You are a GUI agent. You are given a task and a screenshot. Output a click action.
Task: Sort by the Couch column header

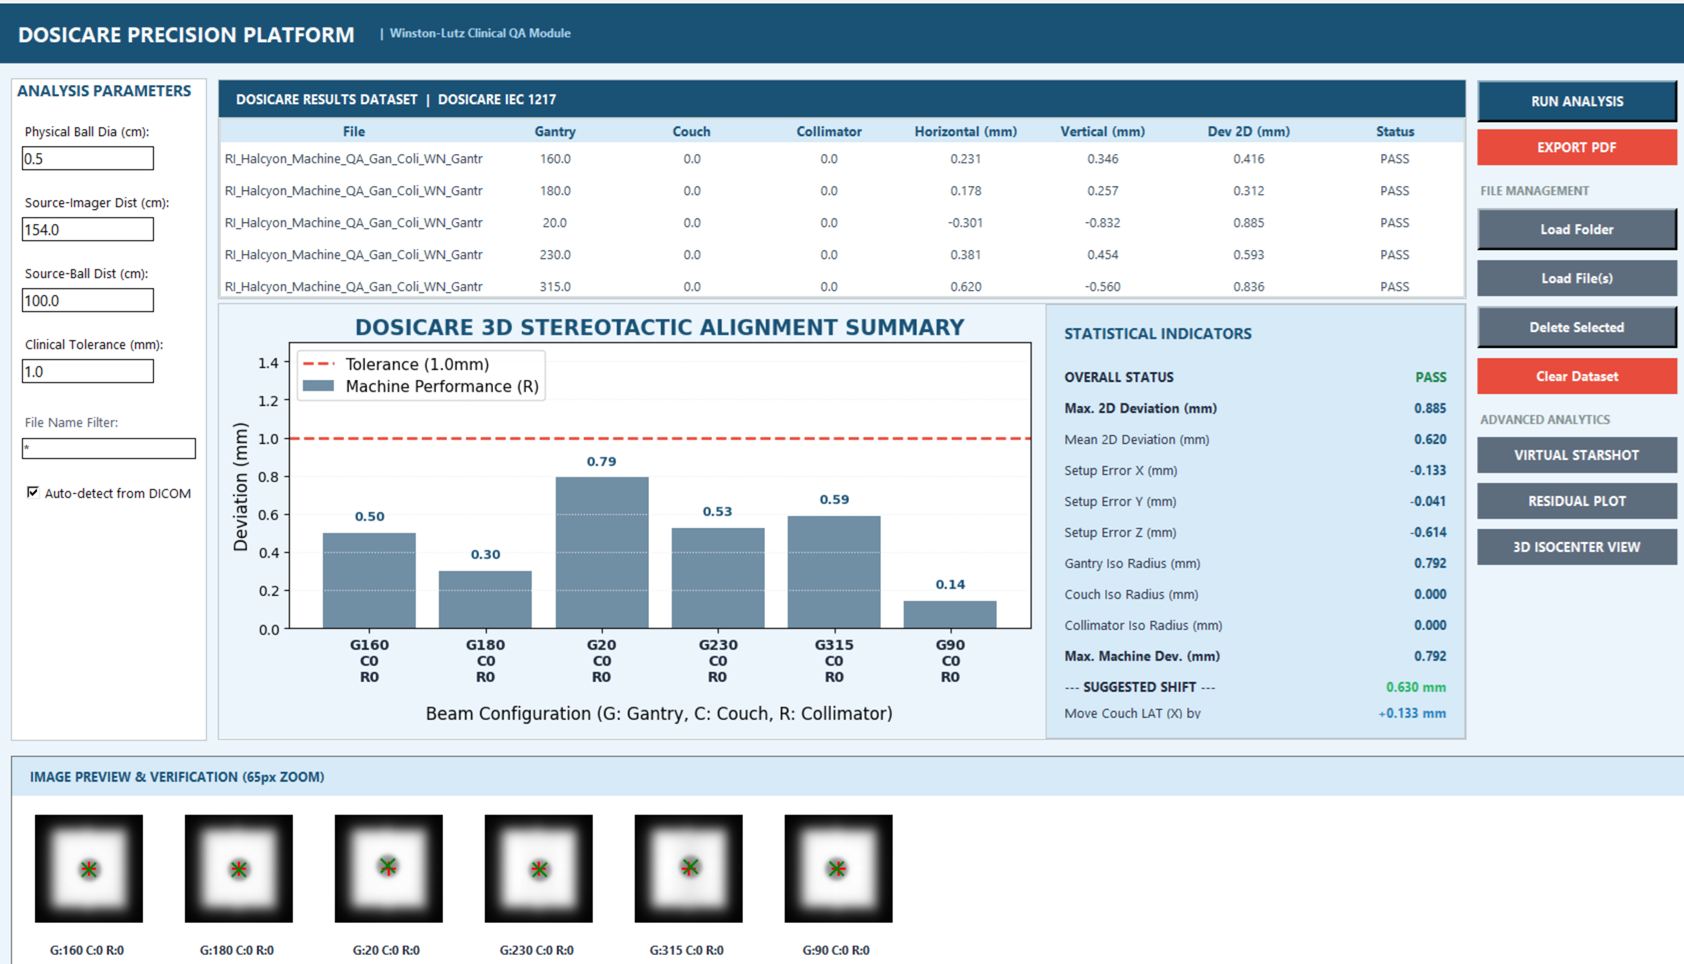691,131
